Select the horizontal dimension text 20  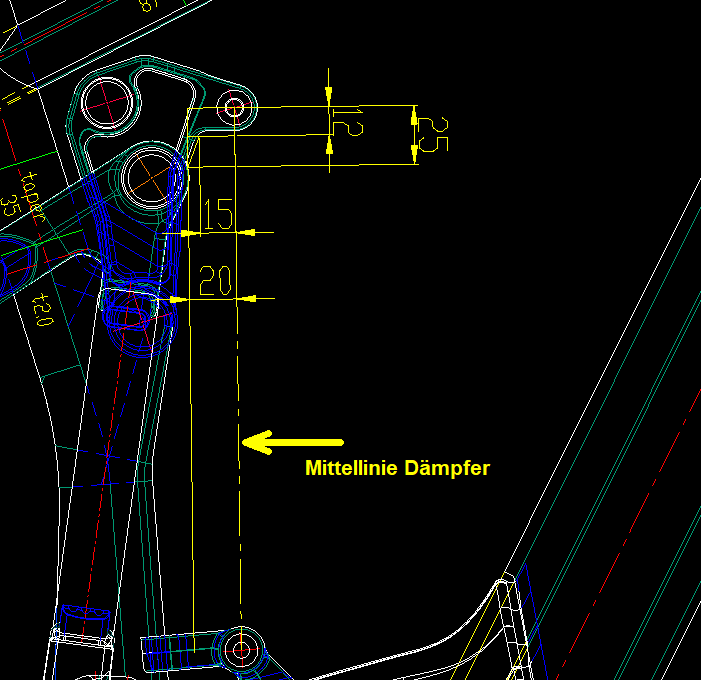click(x=216, y=281)
